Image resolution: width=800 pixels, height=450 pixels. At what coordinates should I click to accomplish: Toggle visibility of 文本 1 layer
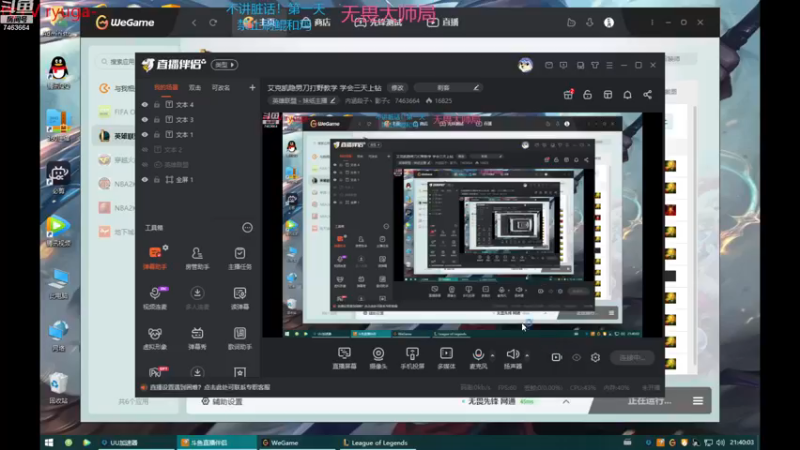point(145,135)
